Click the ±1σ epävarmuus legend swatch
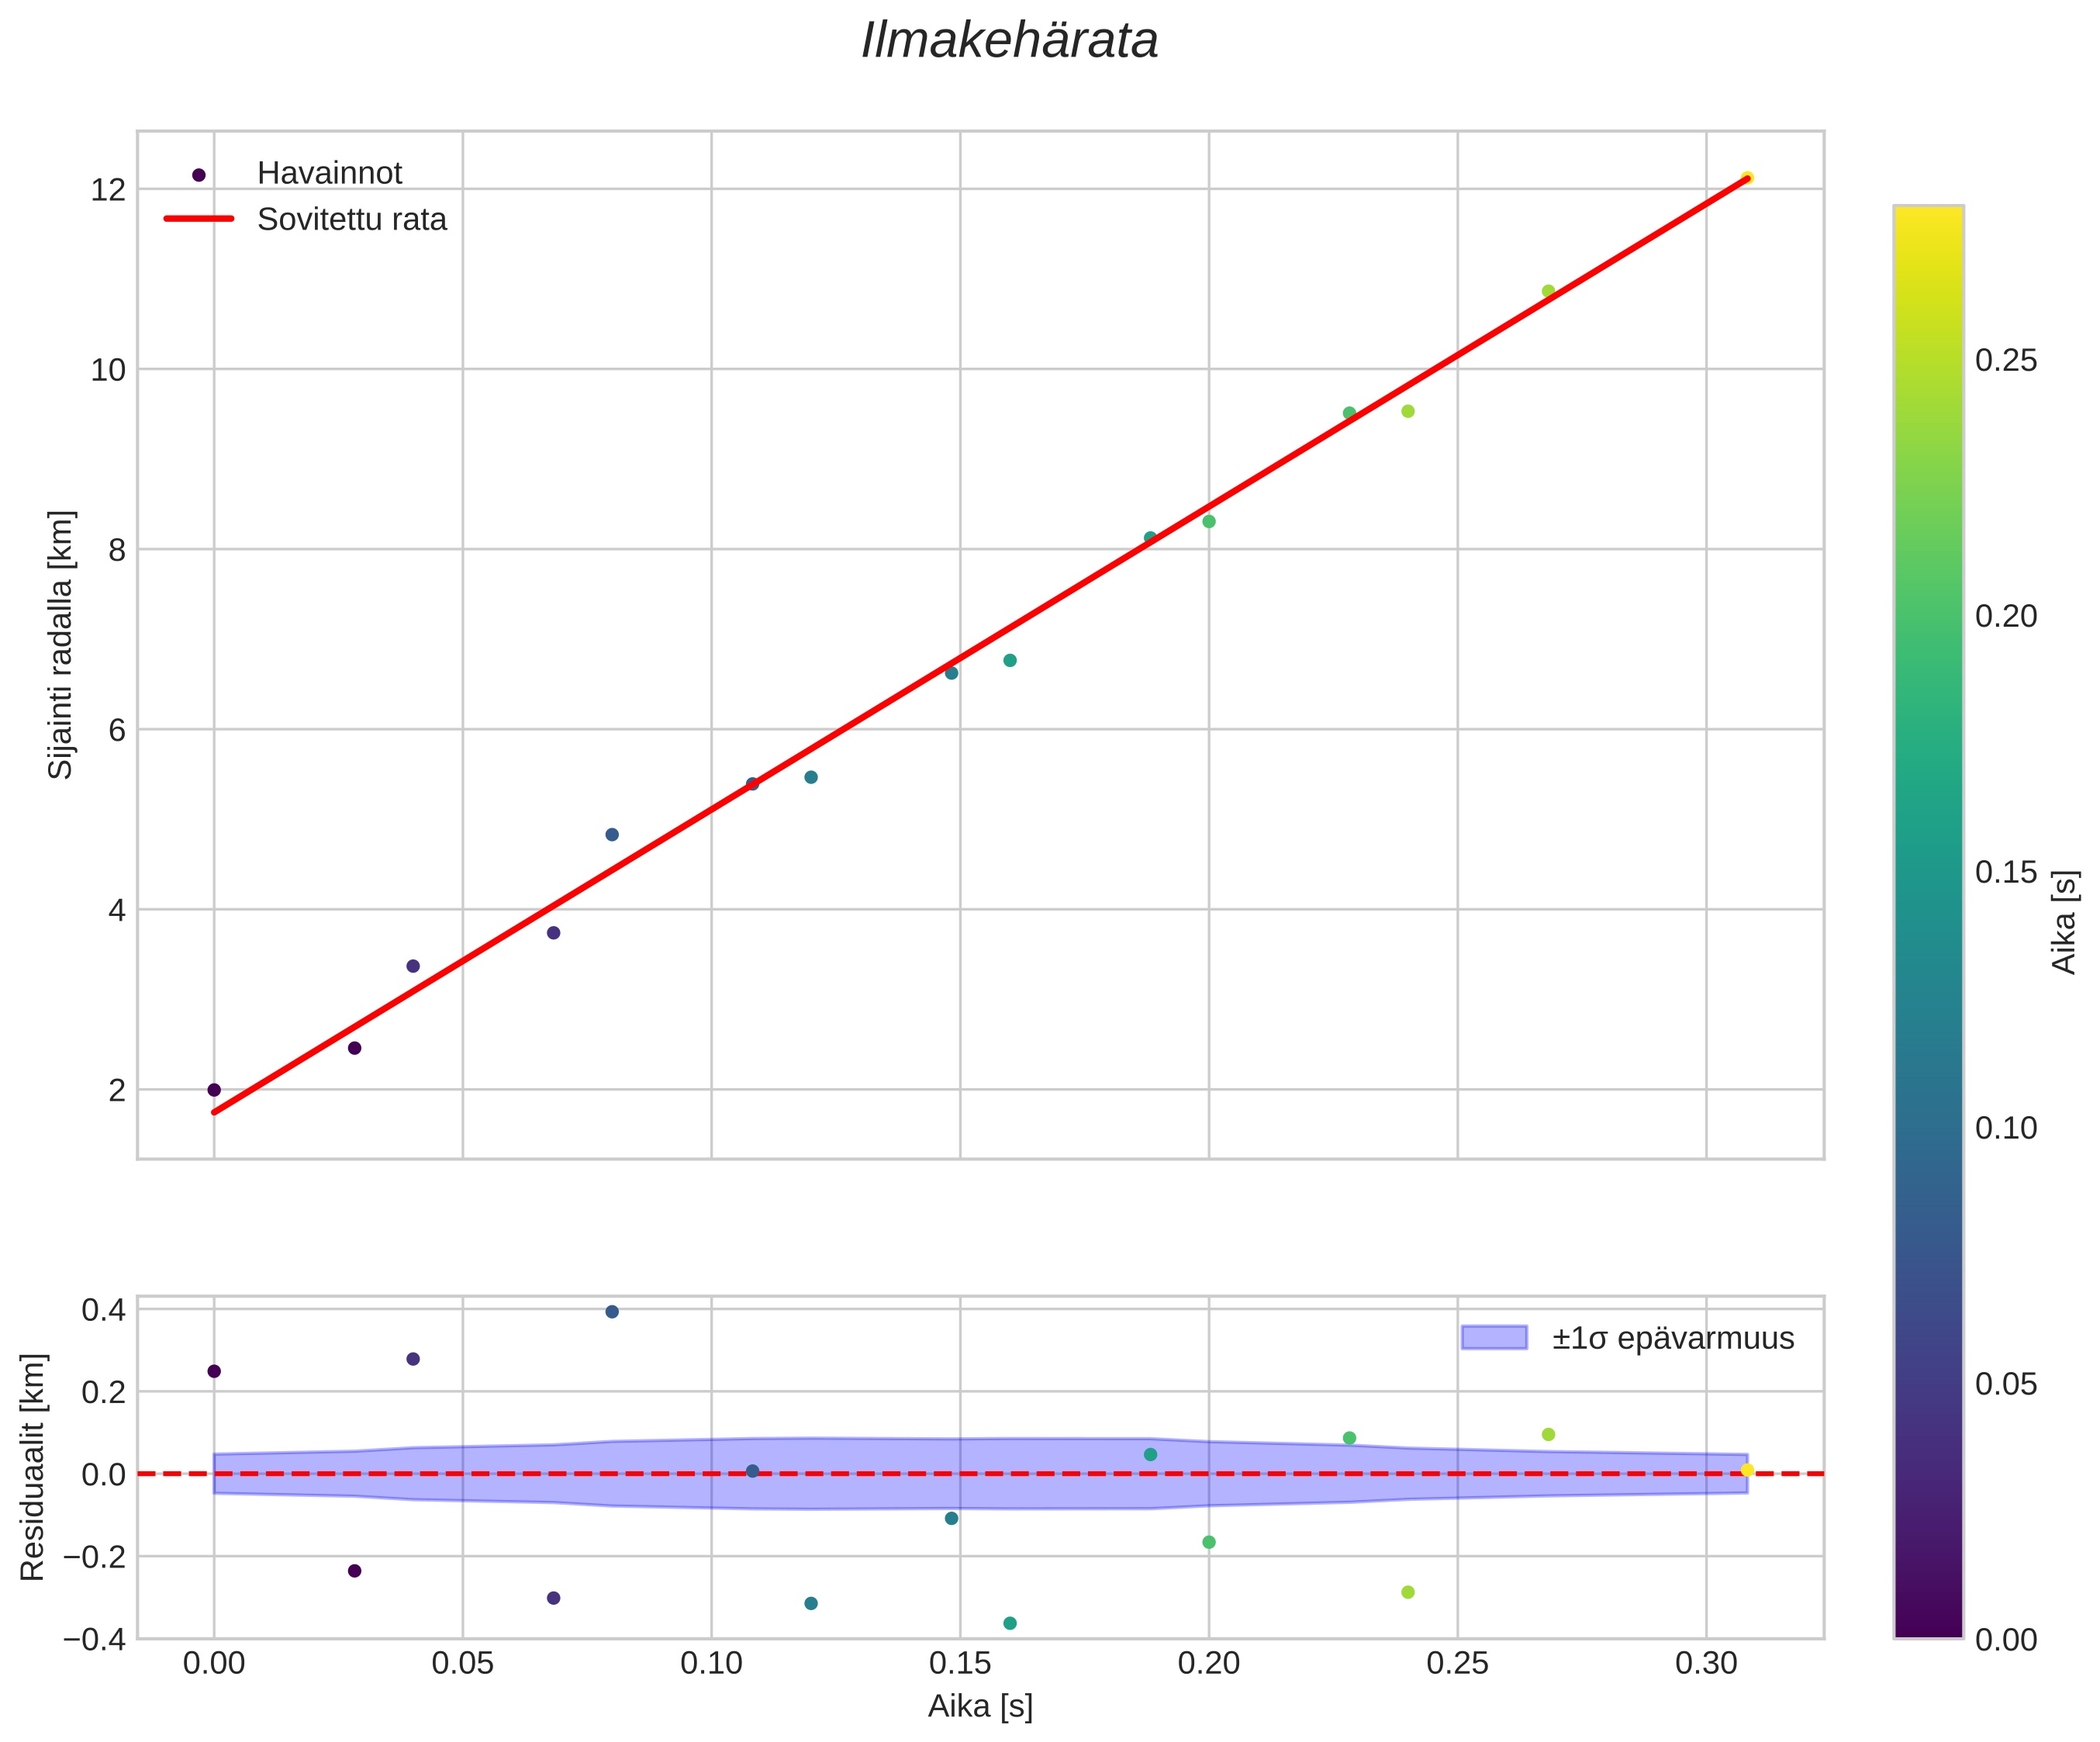This screenshot has height=1742, width=2100. click(x=1494, y=1338)
